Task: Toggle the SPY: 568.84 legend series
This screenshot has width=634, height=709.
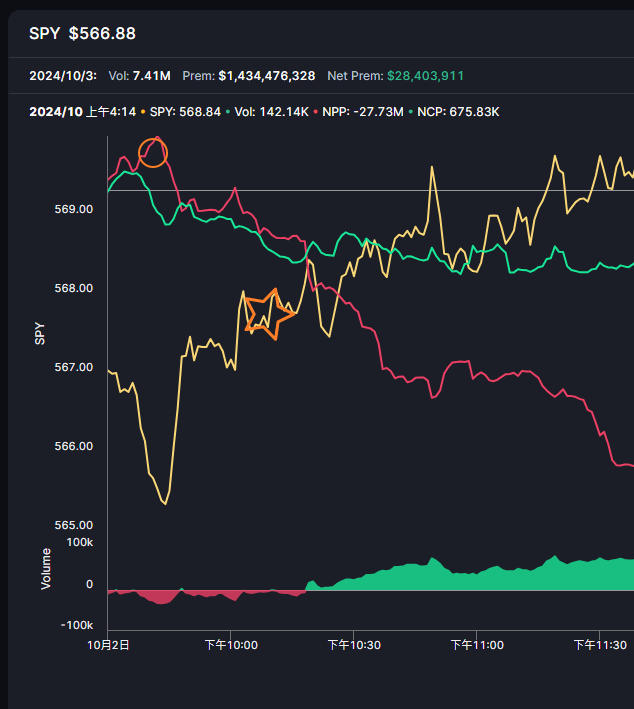Action: pyautogui.click(x=184, y=111)
